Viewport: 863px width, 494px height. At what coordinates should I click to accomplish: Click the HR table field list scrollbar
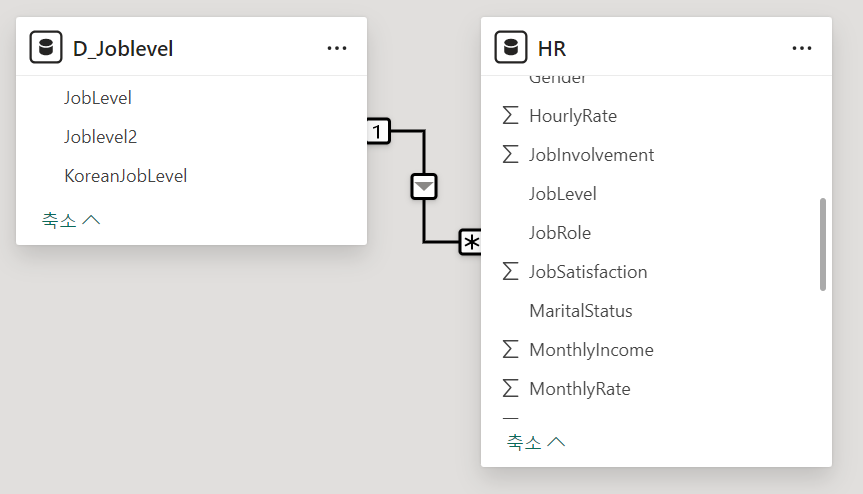(823, 244)
